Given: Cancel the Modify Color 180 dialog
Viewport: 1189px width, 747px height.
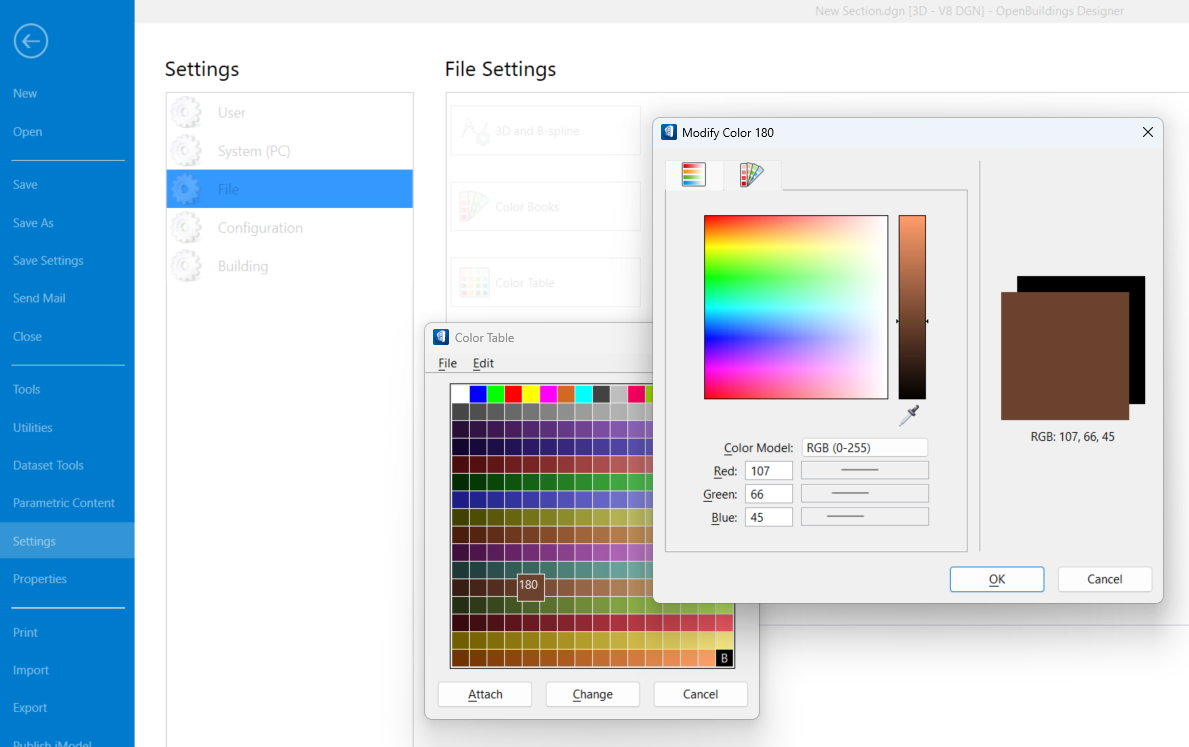Looking at the screenshot, I should pyautogui.click(x=1104, y=579).
